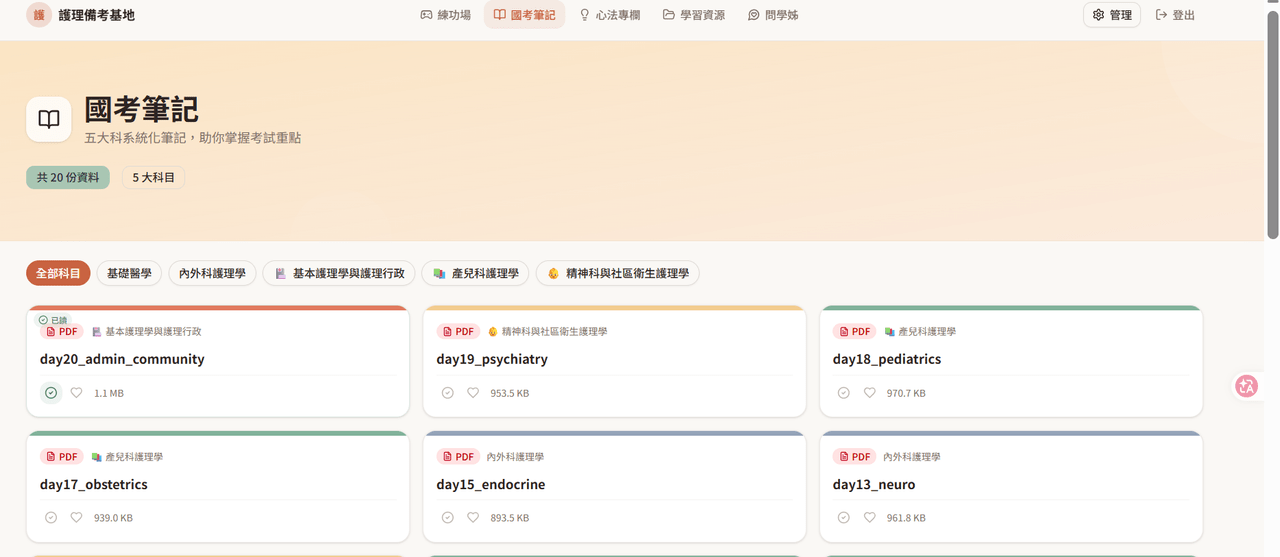Favorite day18_pediatrics with heart icon
The image size is (1280, 557).
click(870, 393)
